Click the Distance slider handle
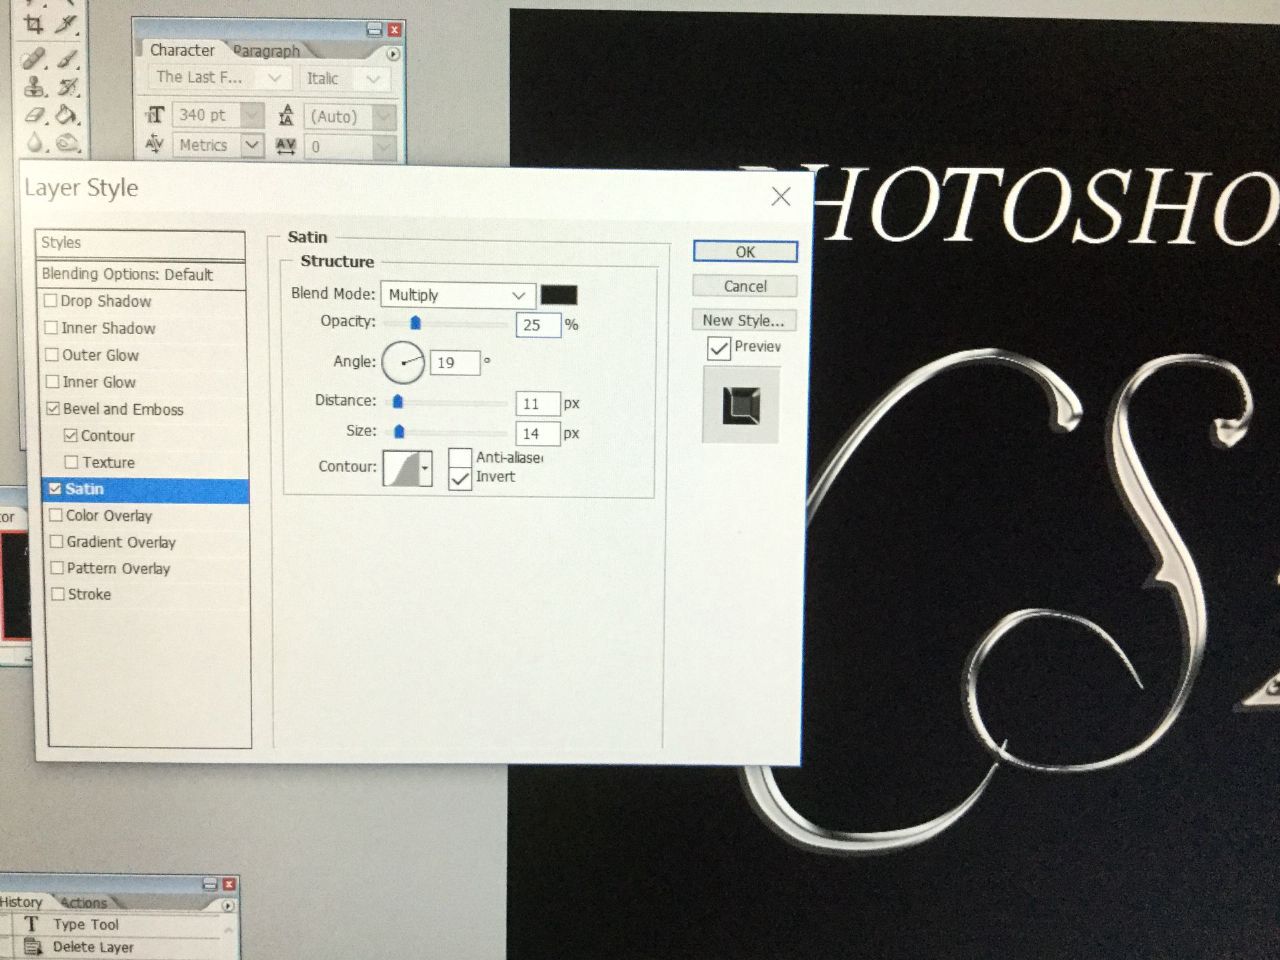This screenshot has height=960, width=1280. click(397, 402)
